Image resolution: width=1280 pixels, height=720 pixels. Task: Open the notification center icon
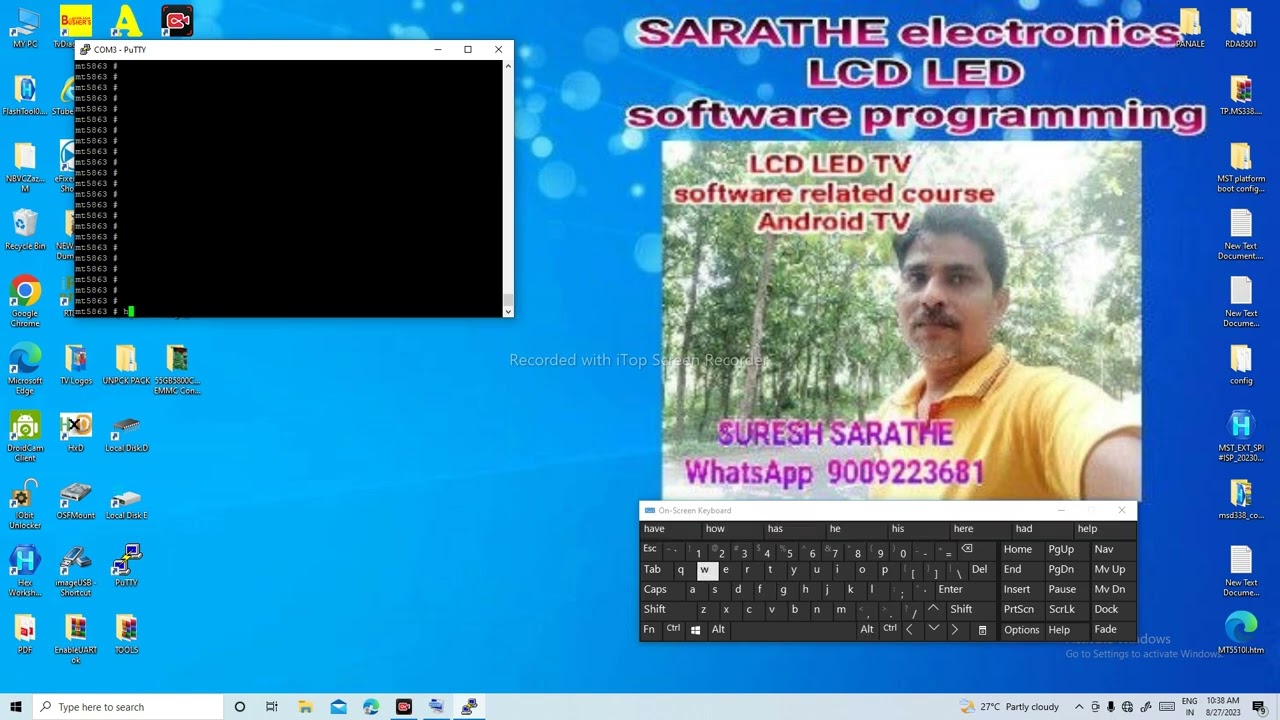(x=1259, y=707)
